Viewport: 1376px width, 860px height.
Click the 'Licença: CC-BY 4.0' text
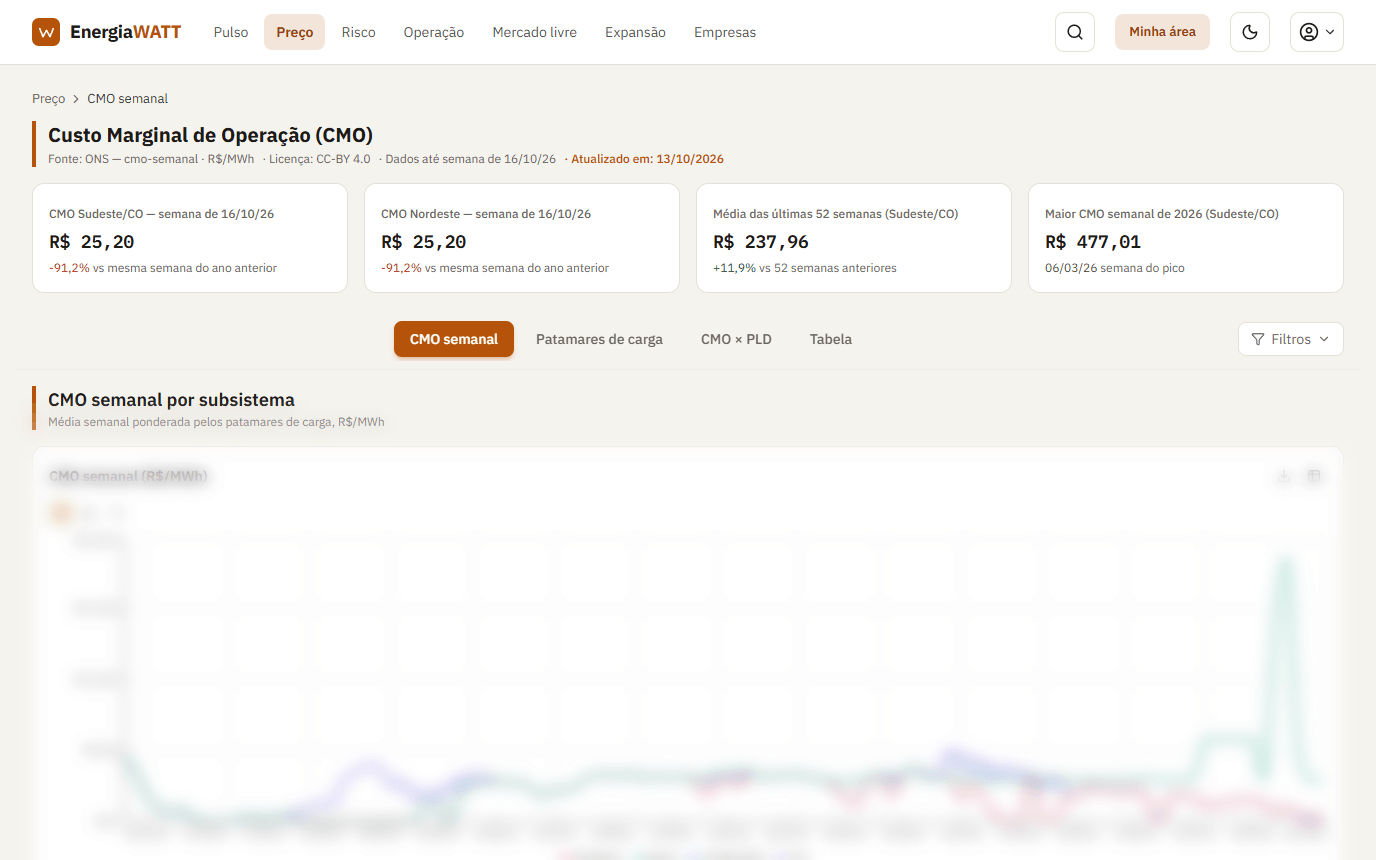click(319, 159)
